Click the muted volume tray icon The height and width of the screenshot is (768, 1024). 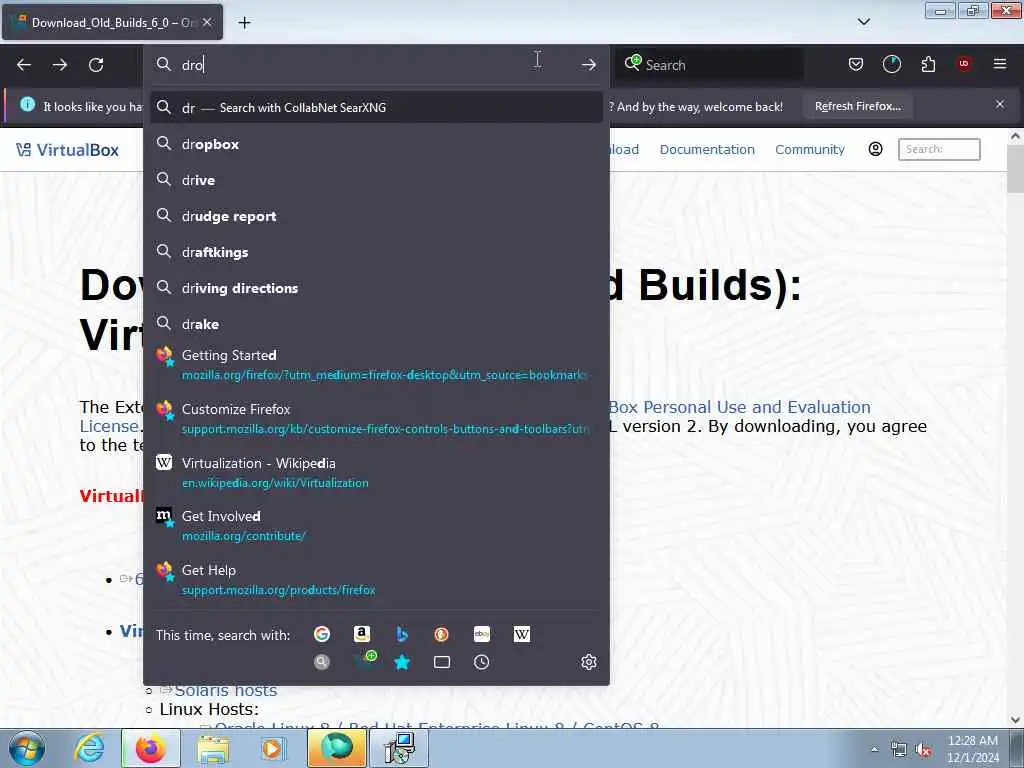click(x=923, y=750)
